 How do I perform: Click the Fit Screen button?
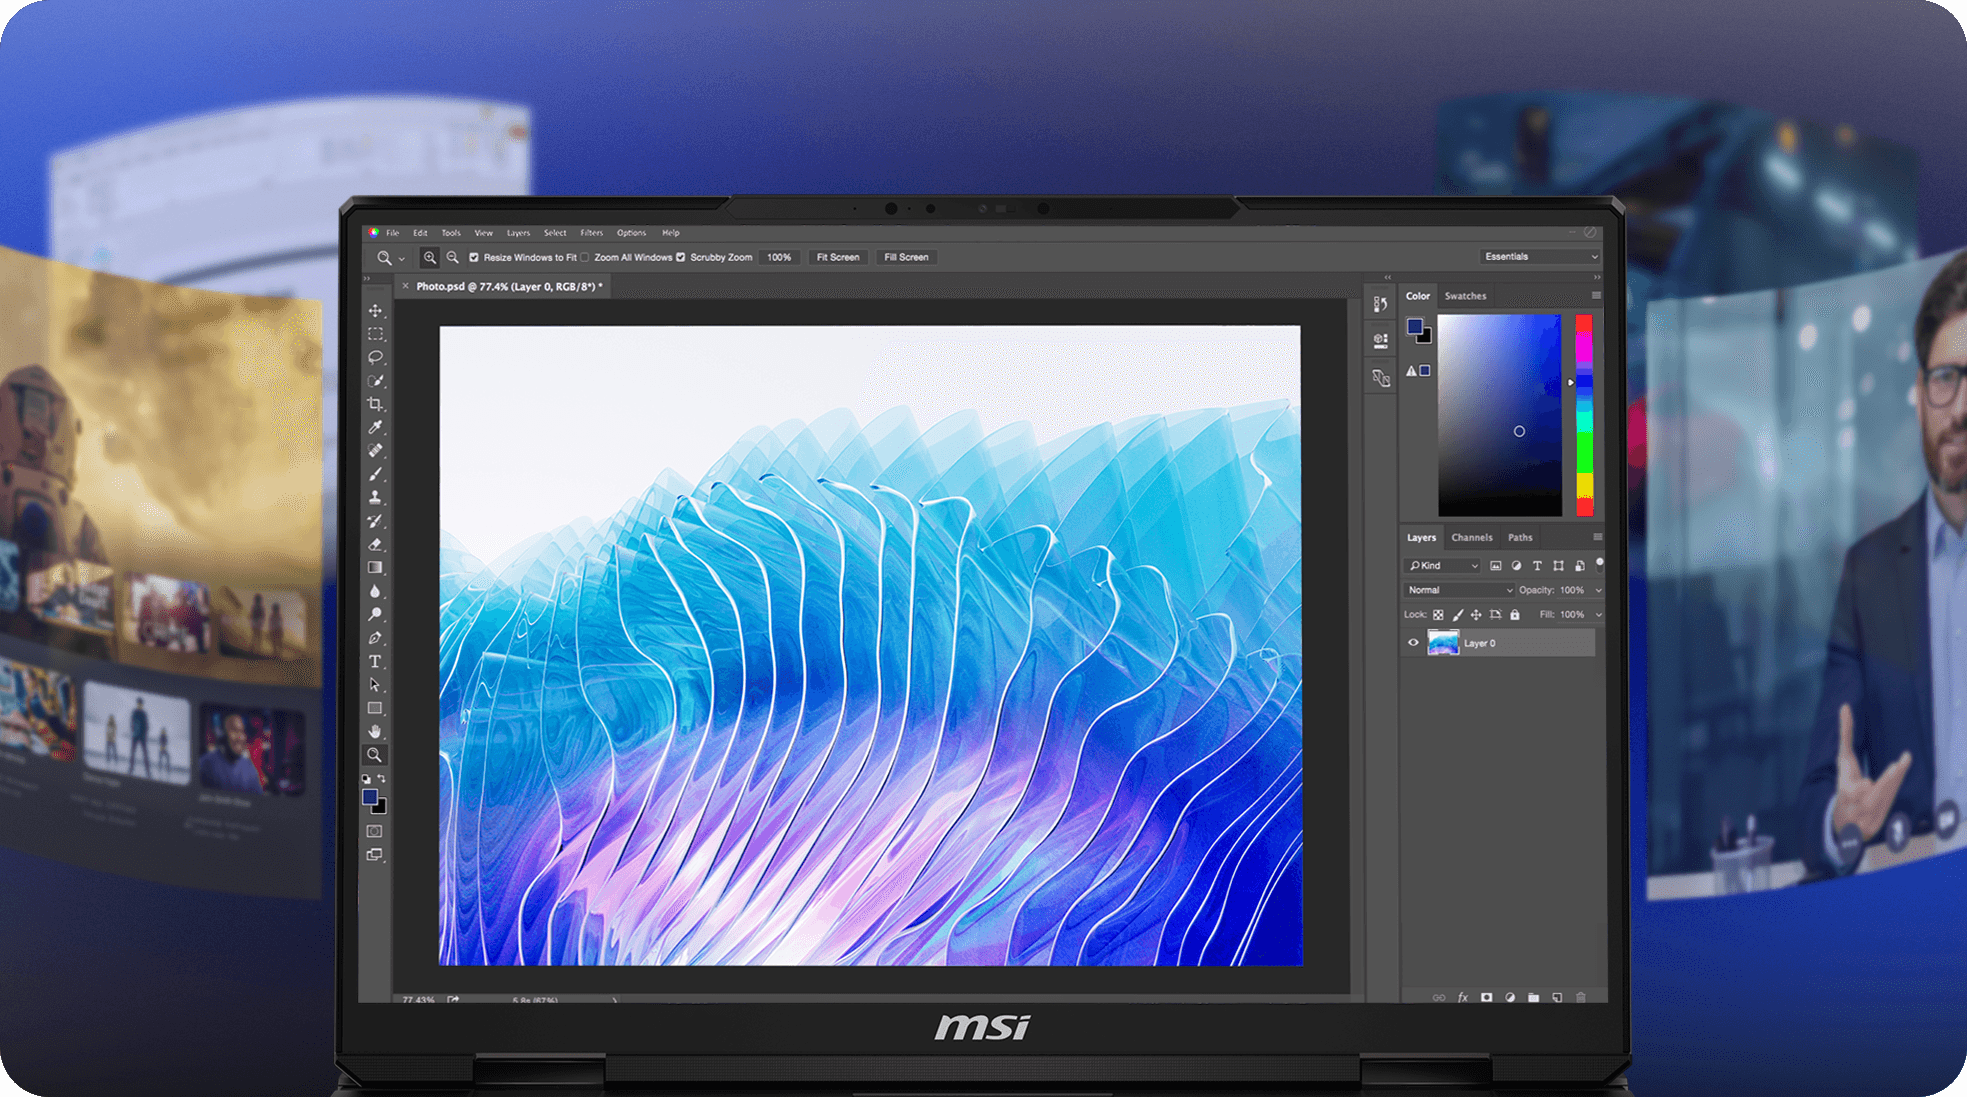pyautogui.click(x=838, y=257)
